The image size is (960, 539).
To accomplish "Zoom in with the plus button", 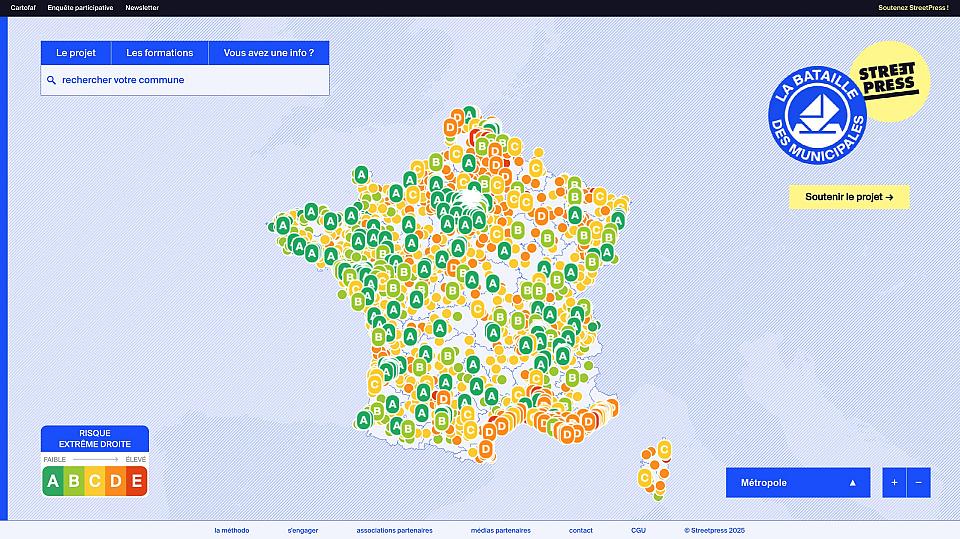I will point(894,483).
